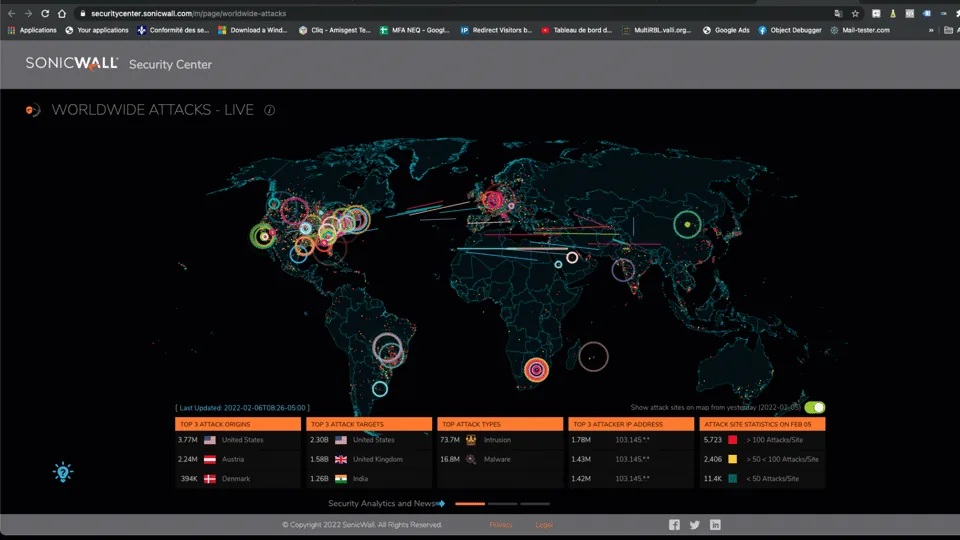960x540 pixels.
Task: Click the Austria flag in attack origins
Action: click(210, 459)
